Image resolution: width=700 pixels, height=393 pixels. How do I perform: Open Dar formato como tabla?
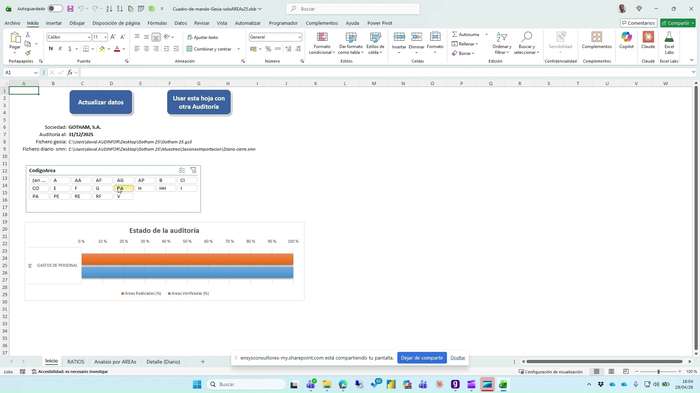pos(351,43)
